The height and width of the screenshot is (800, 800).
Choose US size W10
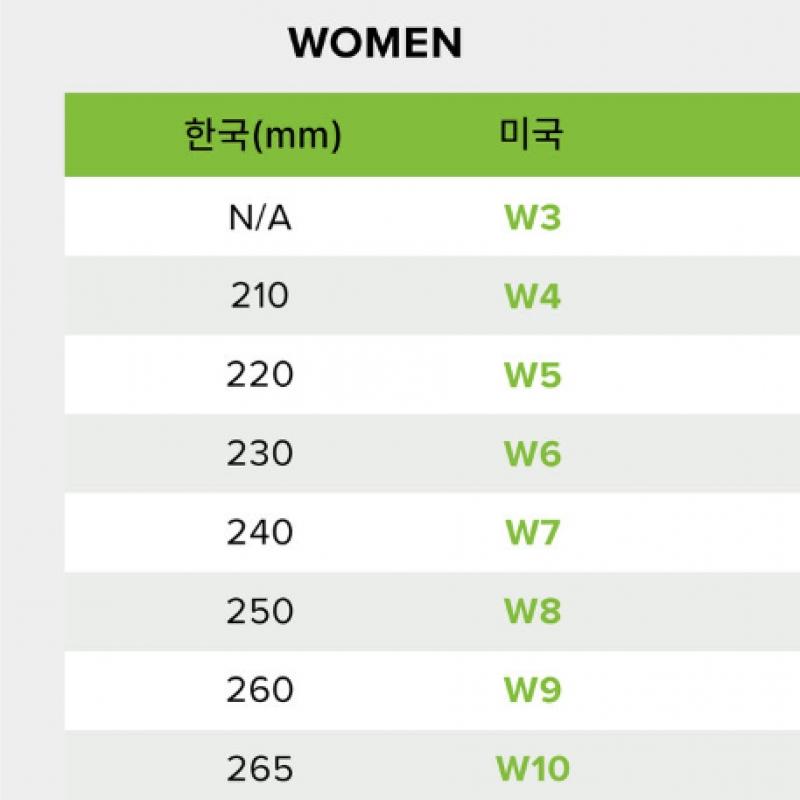(532, 769)
